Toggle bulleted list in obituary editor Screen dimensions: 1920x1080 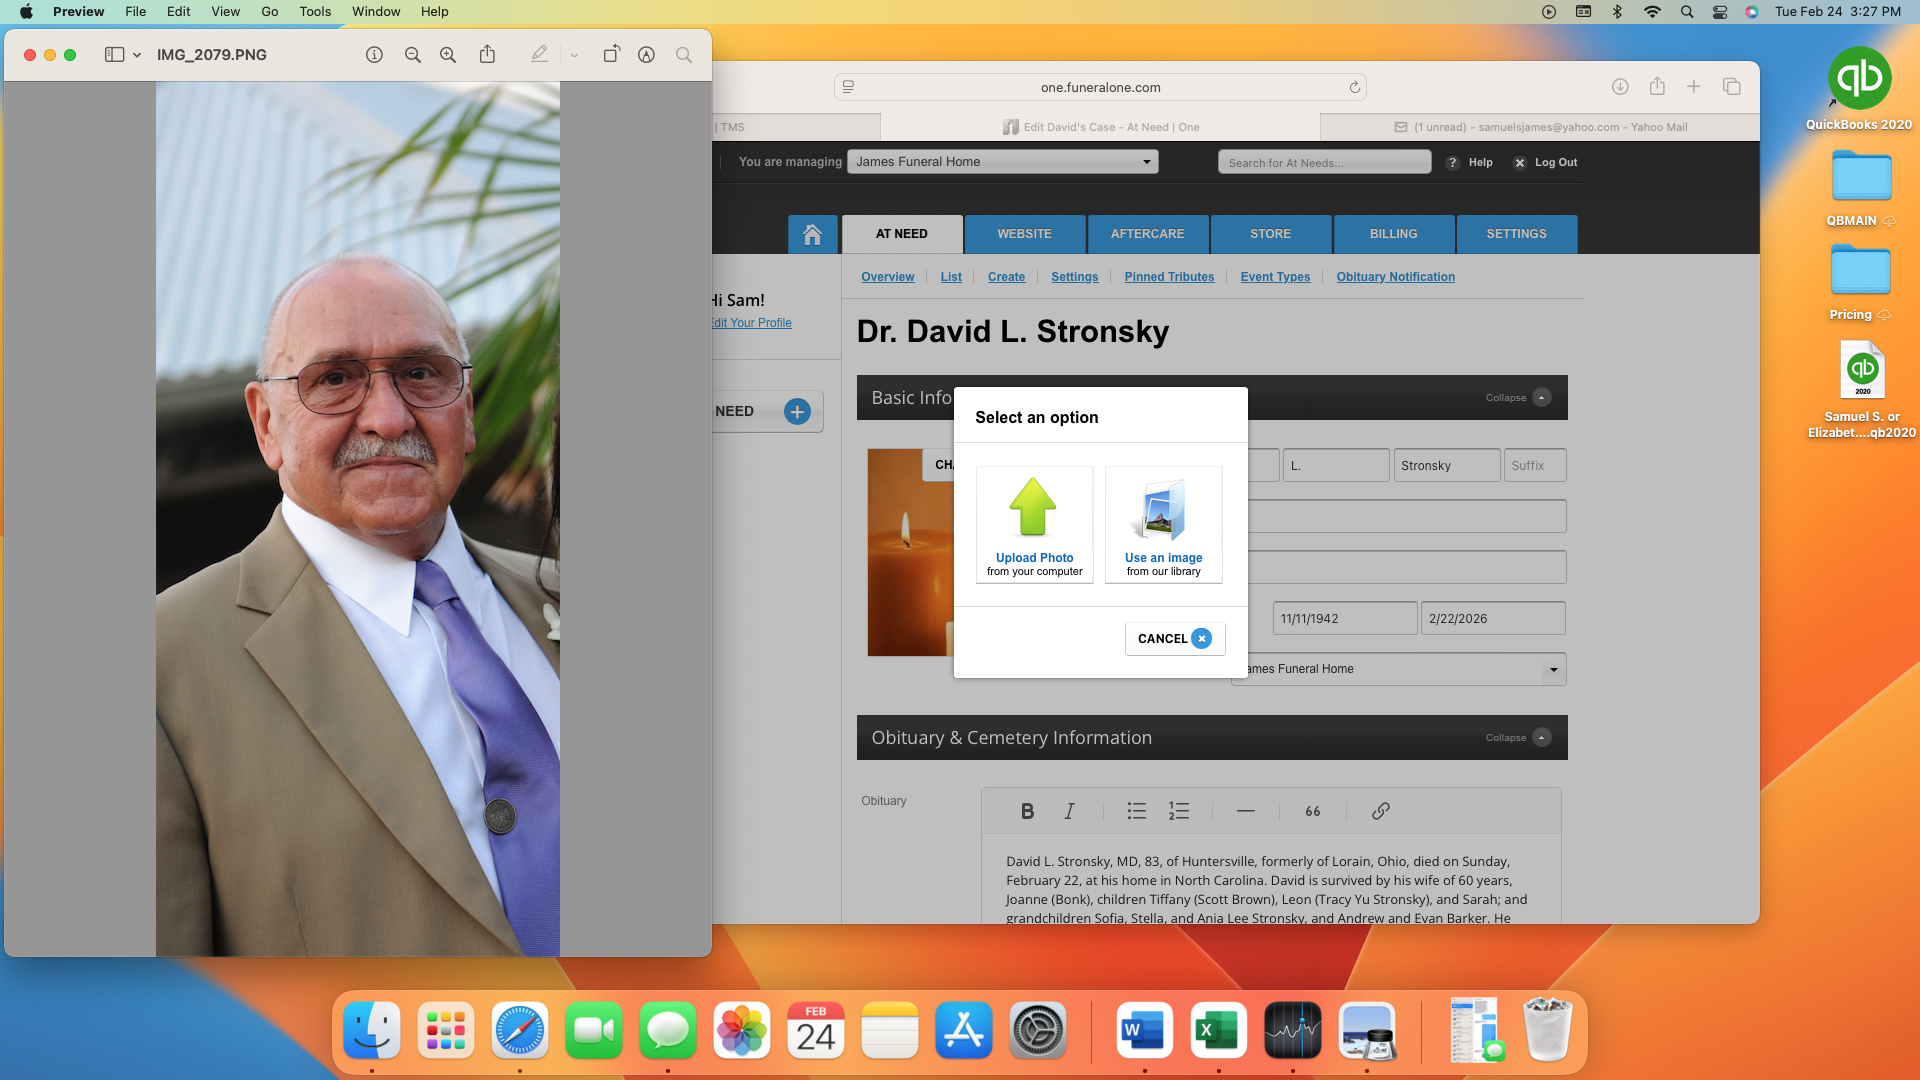(x=1136, y=811)
